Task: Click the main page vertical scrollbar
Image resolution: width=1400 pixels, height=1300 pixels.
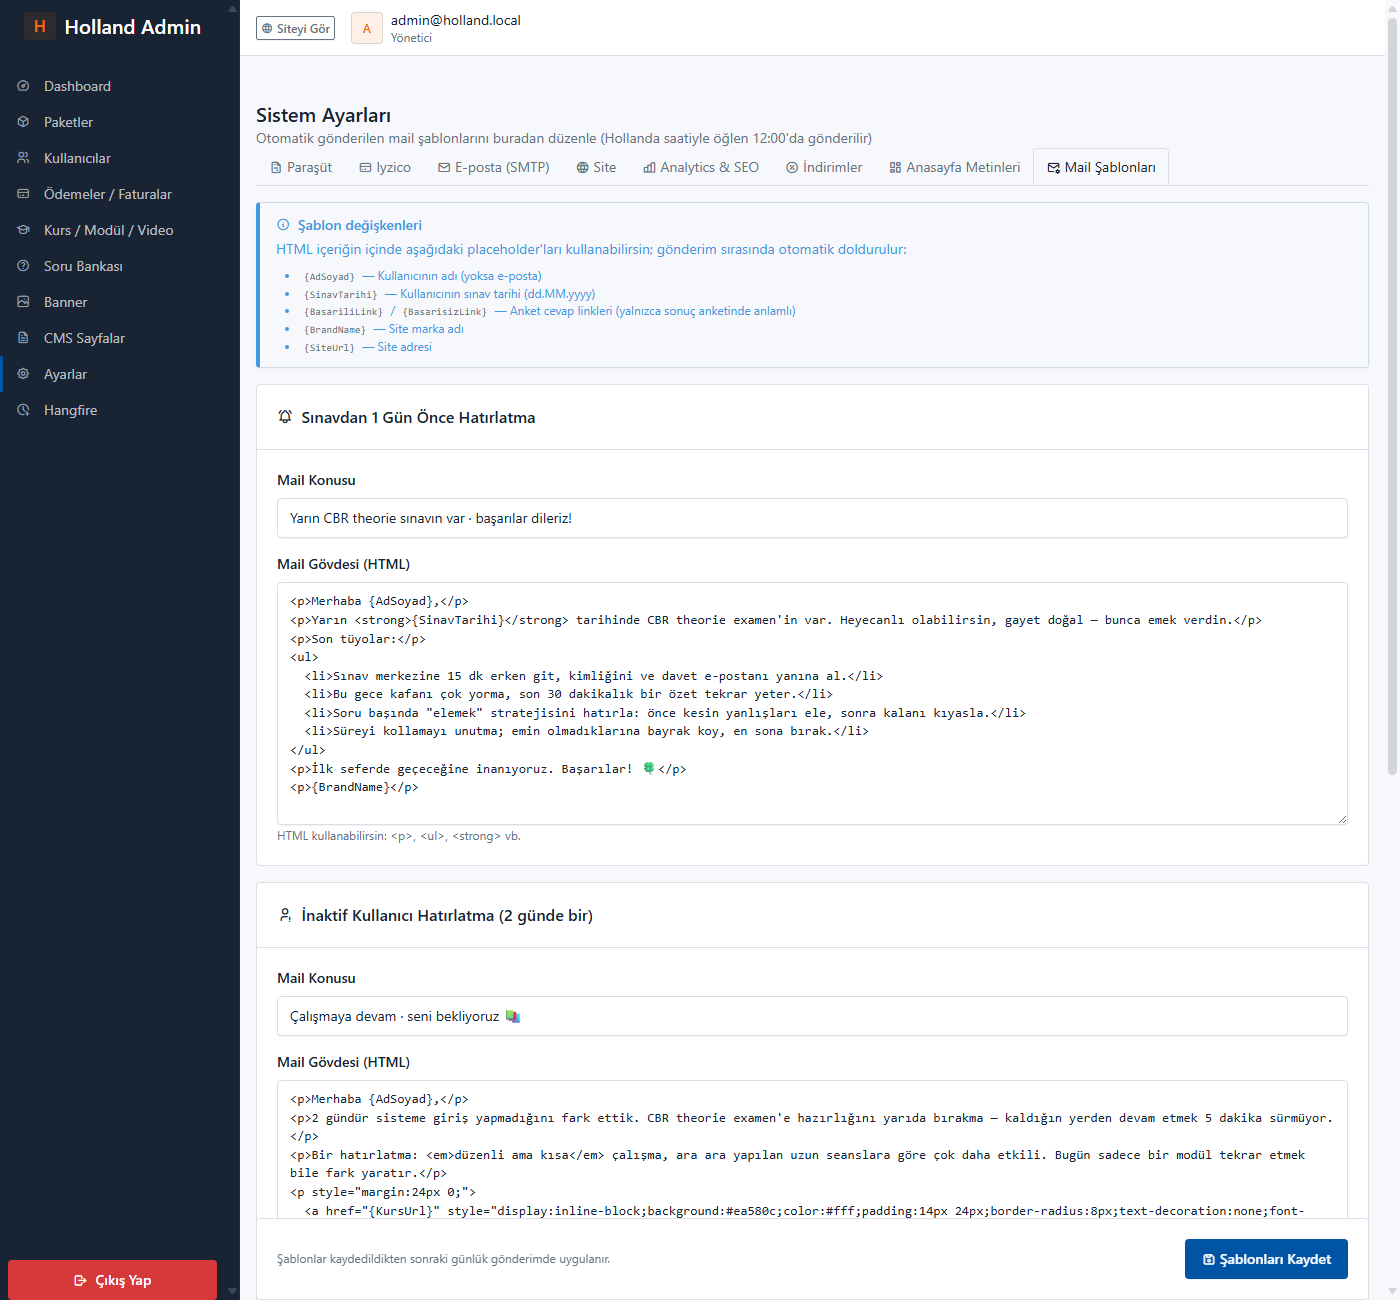Action: click(x=1392, y=395)
